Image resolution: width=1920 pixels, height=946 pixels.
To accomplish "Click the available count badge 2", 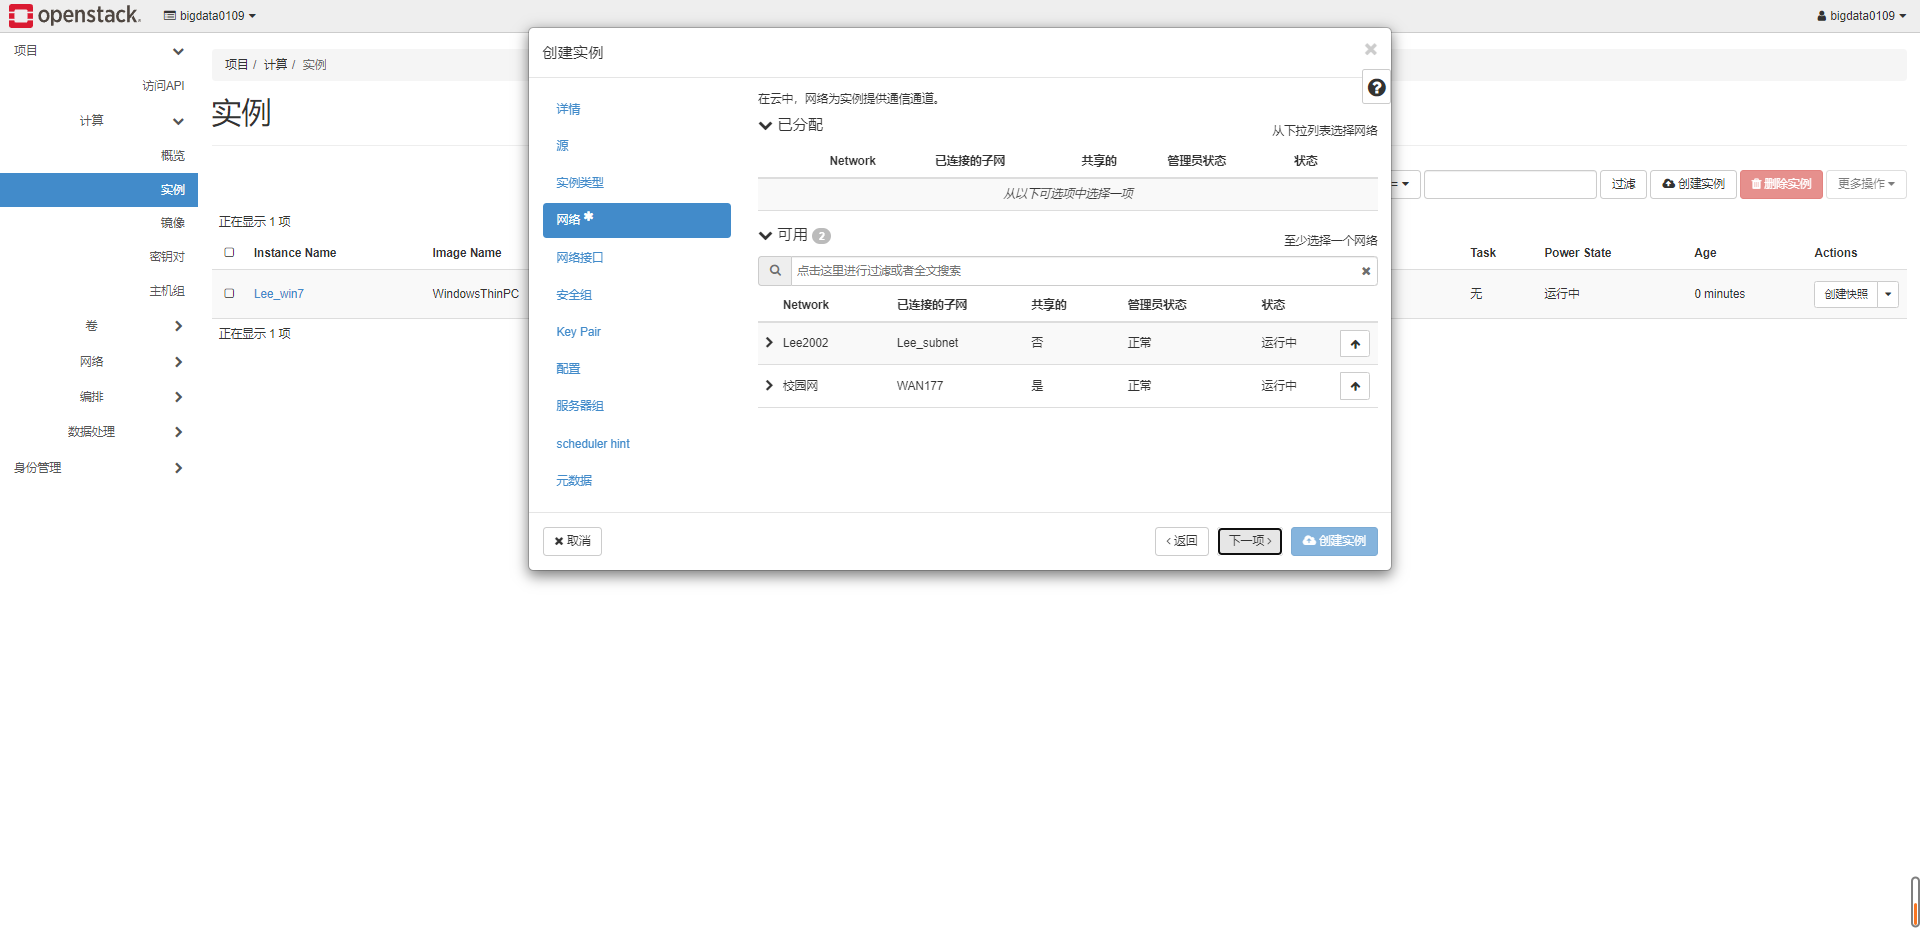I will (821, 236).
